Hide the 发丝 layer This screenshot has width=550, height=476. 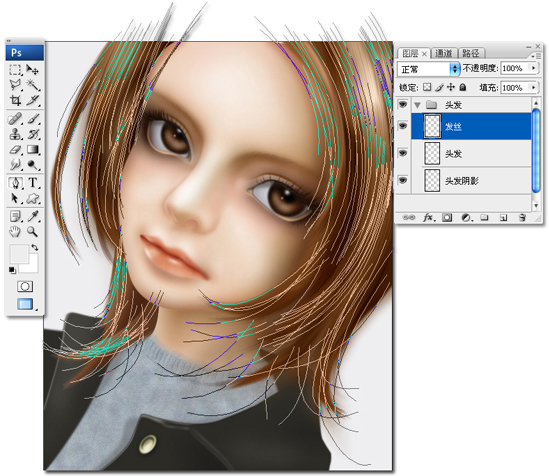click(403, 126)
